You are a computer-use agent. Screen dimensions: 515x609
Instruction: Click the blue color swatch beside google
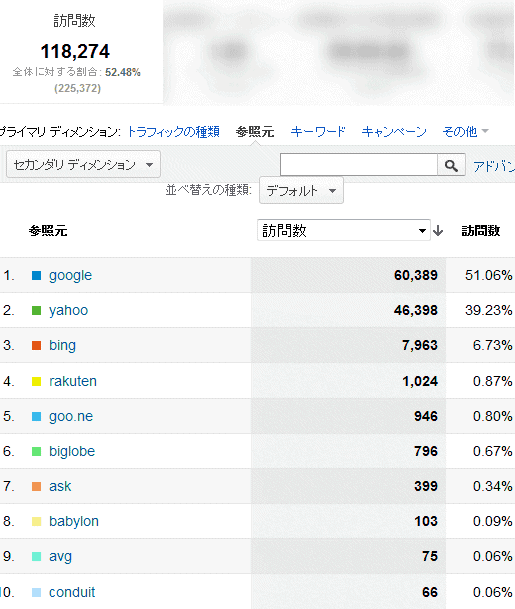coord(37,275)
